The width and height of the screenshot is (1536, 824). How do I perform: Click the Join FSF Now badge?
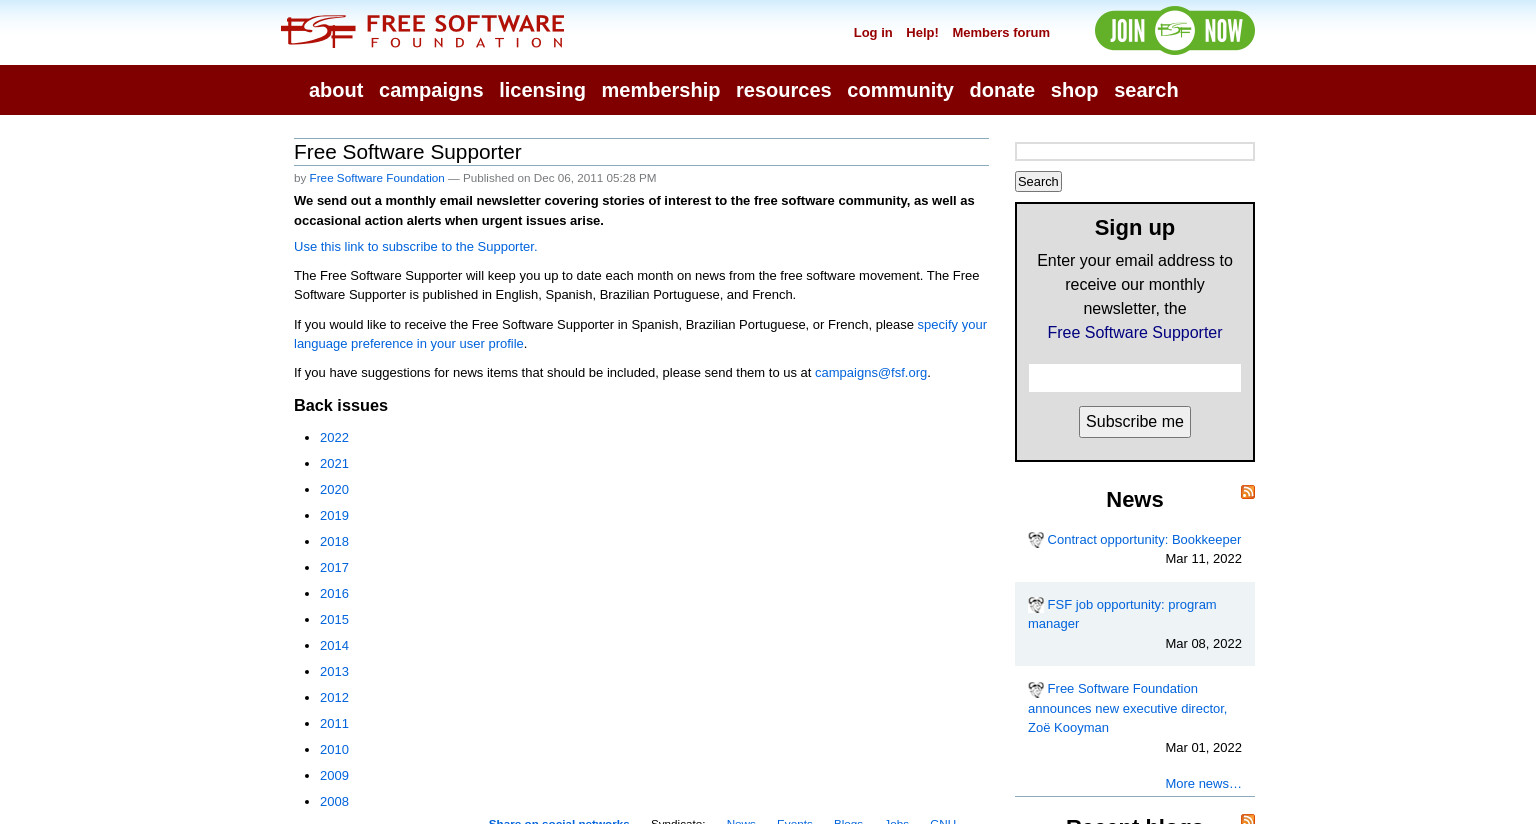pos(1174,30)
